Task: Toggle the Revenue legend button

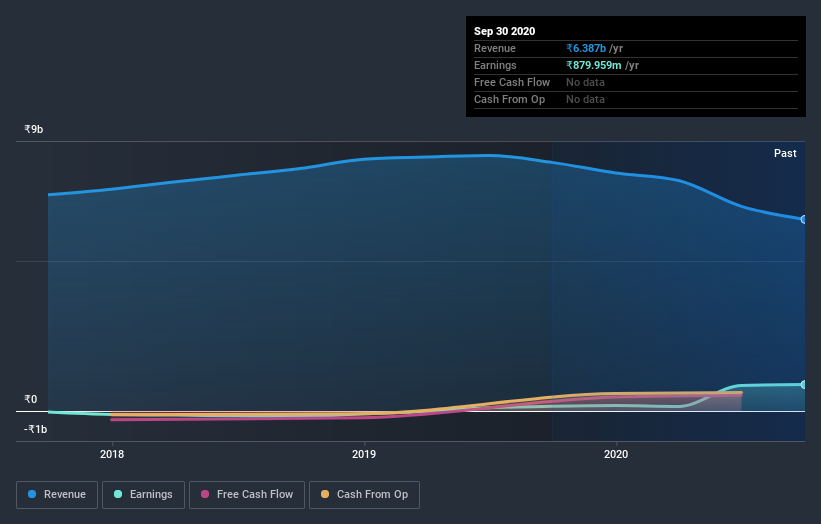Action: [x=57, y=495]
